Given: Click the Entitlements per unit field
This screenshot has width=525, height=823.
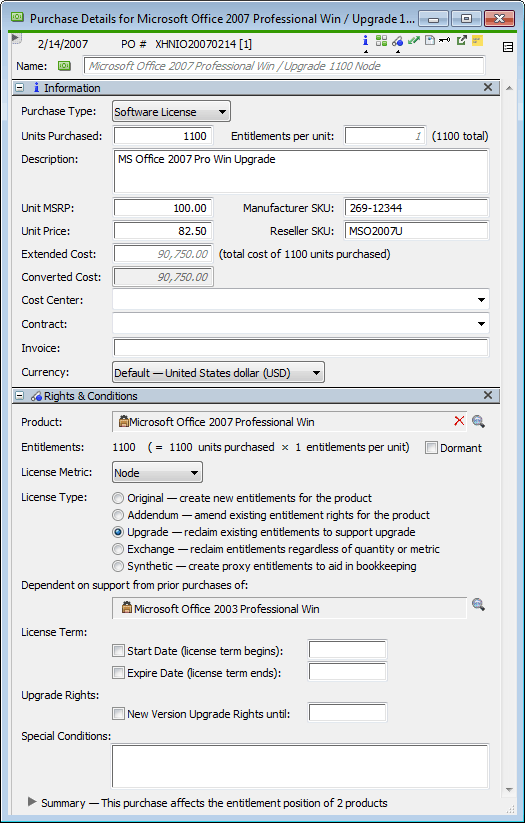Looking at the screenshot, I should point(385,136).
